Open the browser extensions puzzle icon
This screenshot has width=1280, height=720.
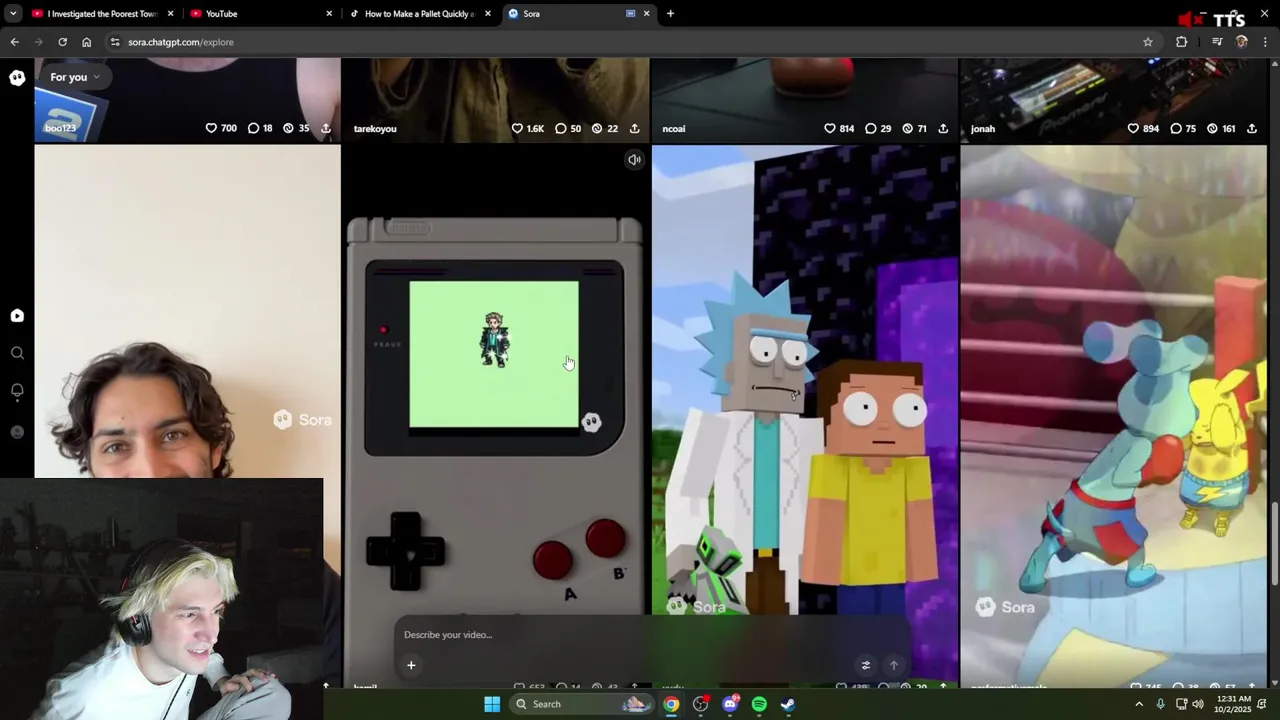[x=1182, y=42]
